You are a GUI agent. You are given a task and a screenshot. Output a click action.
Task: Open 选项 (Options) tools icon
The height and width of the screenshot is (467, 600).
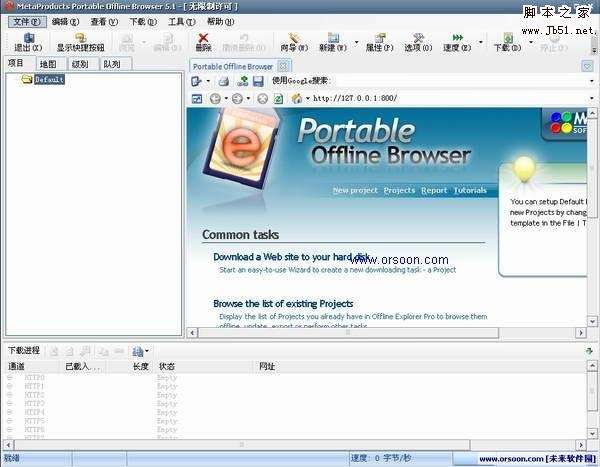(x=418, y=42)
